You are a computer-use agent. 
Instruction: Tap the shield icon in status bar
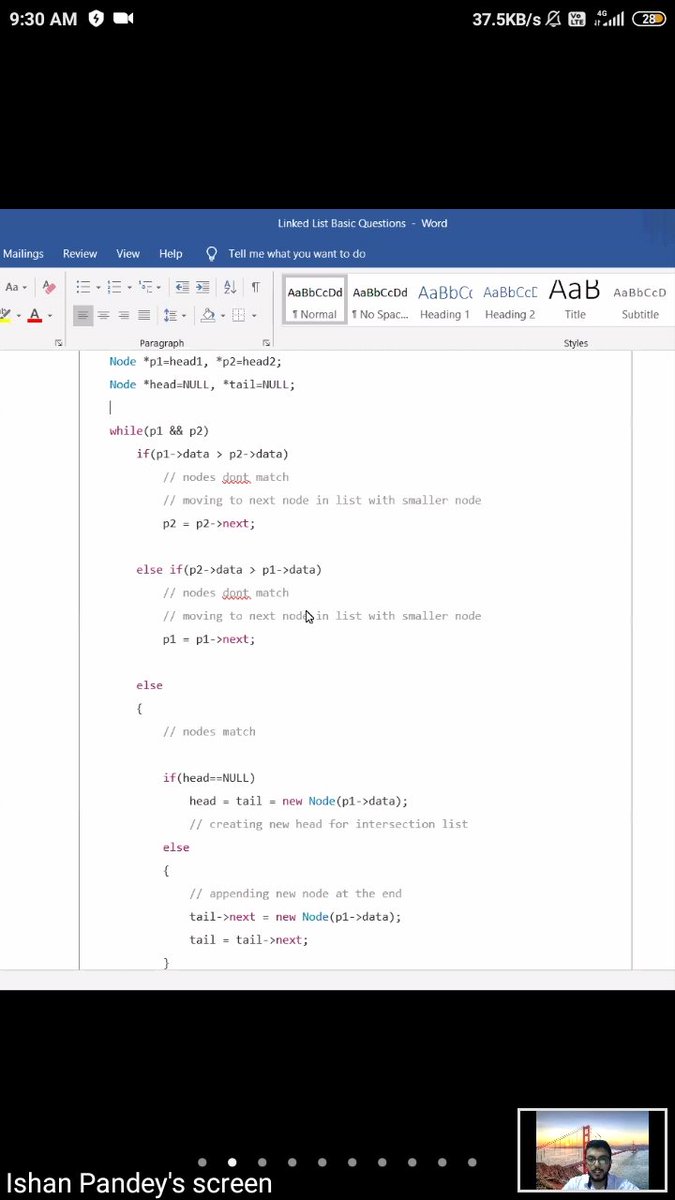pos(96,18)
